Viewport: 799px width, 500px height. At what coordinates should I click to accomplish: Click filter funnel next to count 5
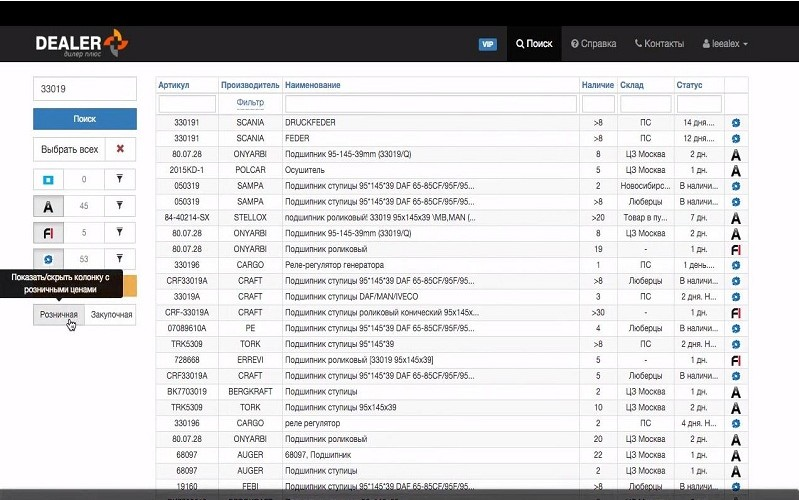pos(120,232)
